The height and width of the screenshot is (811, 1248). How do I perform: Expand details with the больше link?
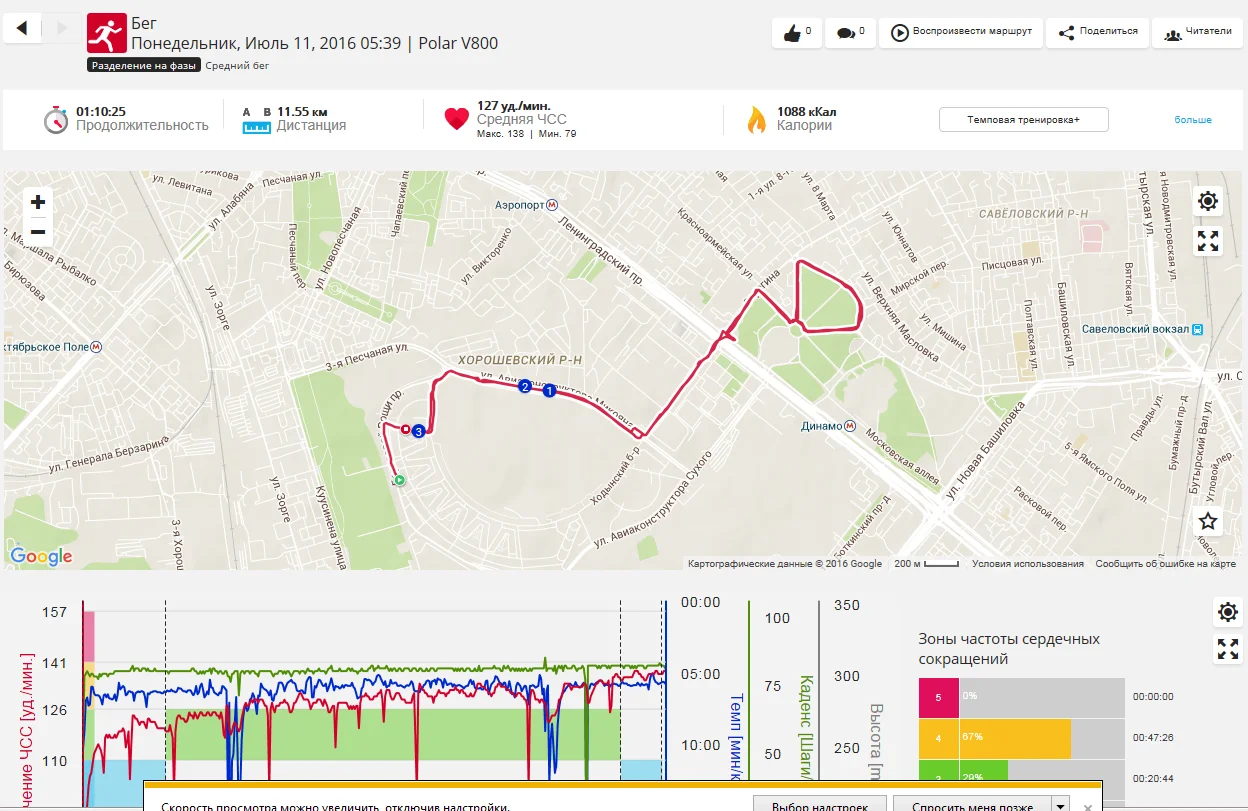pos(1192,120)
